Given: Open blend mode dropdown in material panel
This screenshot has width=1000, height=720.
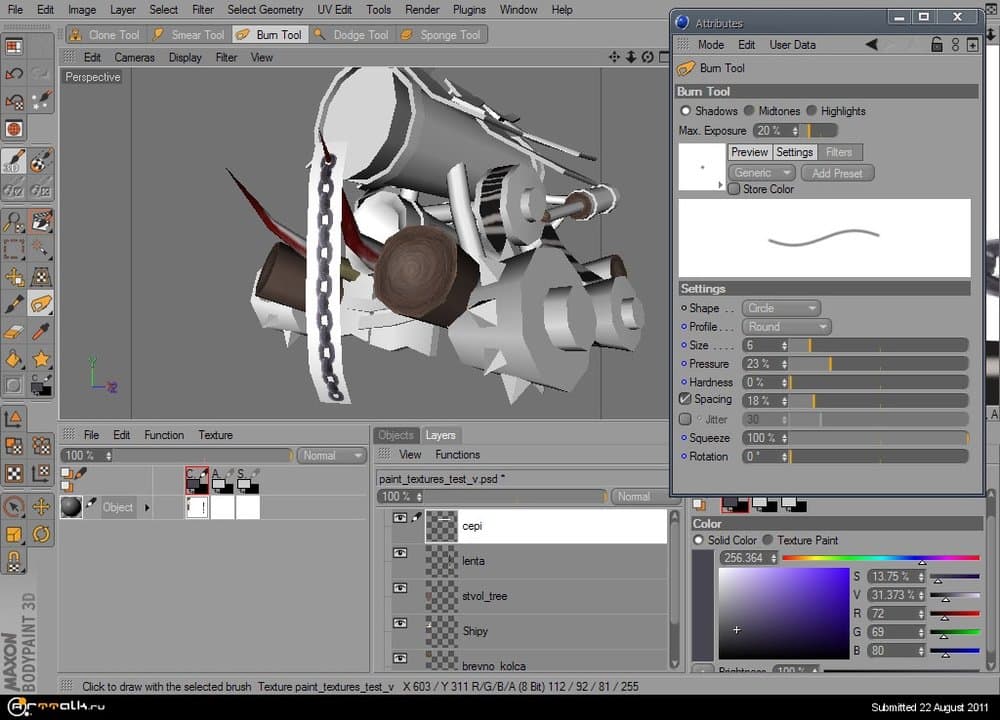Looking at the screenshot, I should click(332, 455).
